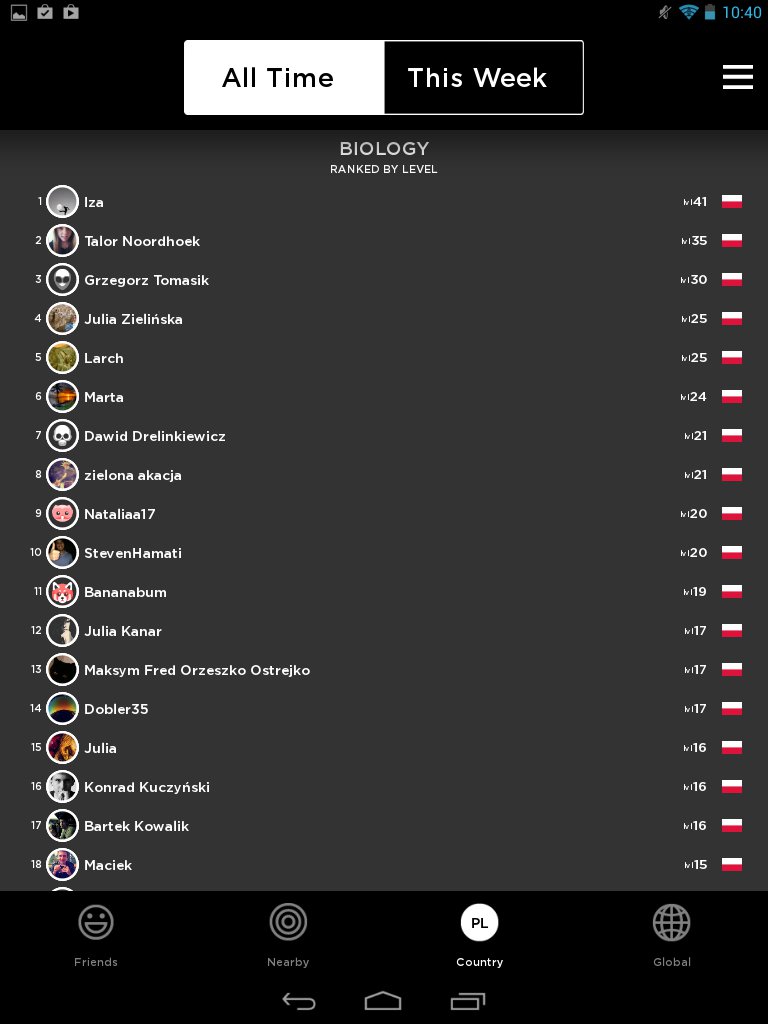Open Talor Noordhoek's profile
This screenshot has height=1024, width=768.
click(142, 241)
